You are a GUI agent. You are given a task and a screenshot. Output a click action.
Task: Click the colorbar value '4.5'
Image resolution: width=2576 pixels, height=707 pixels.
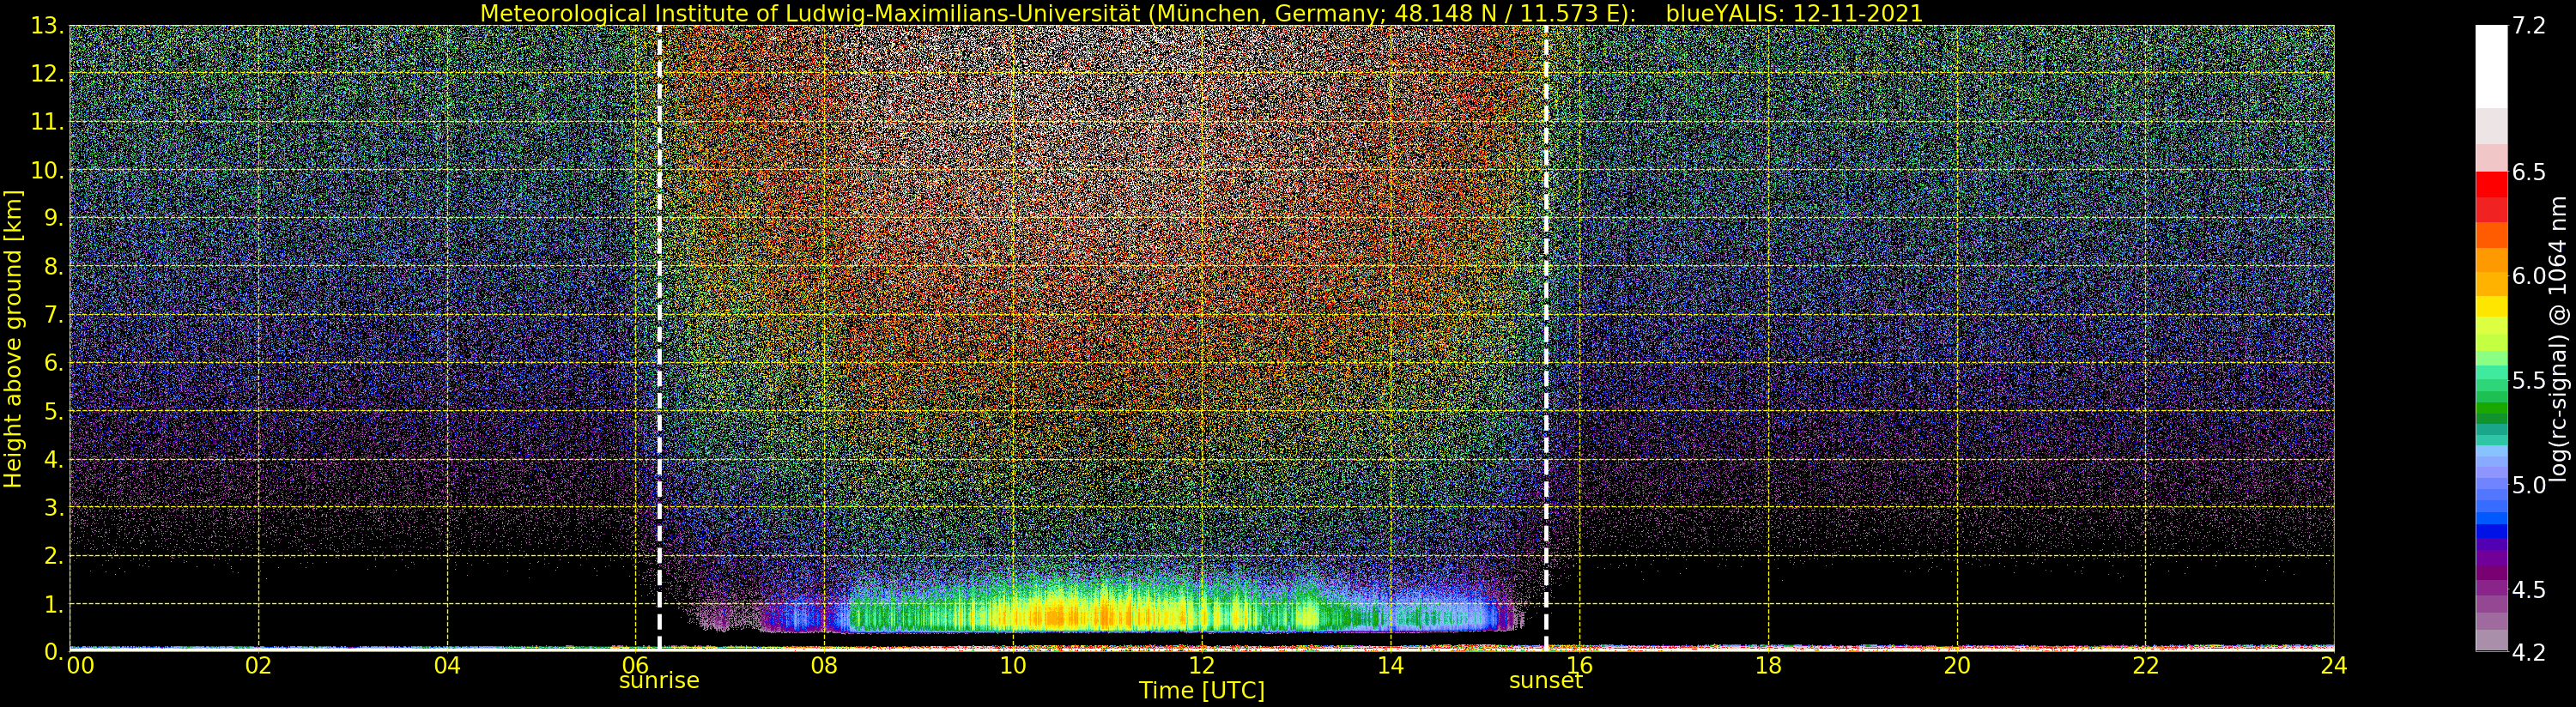(x=2528, y=590)
